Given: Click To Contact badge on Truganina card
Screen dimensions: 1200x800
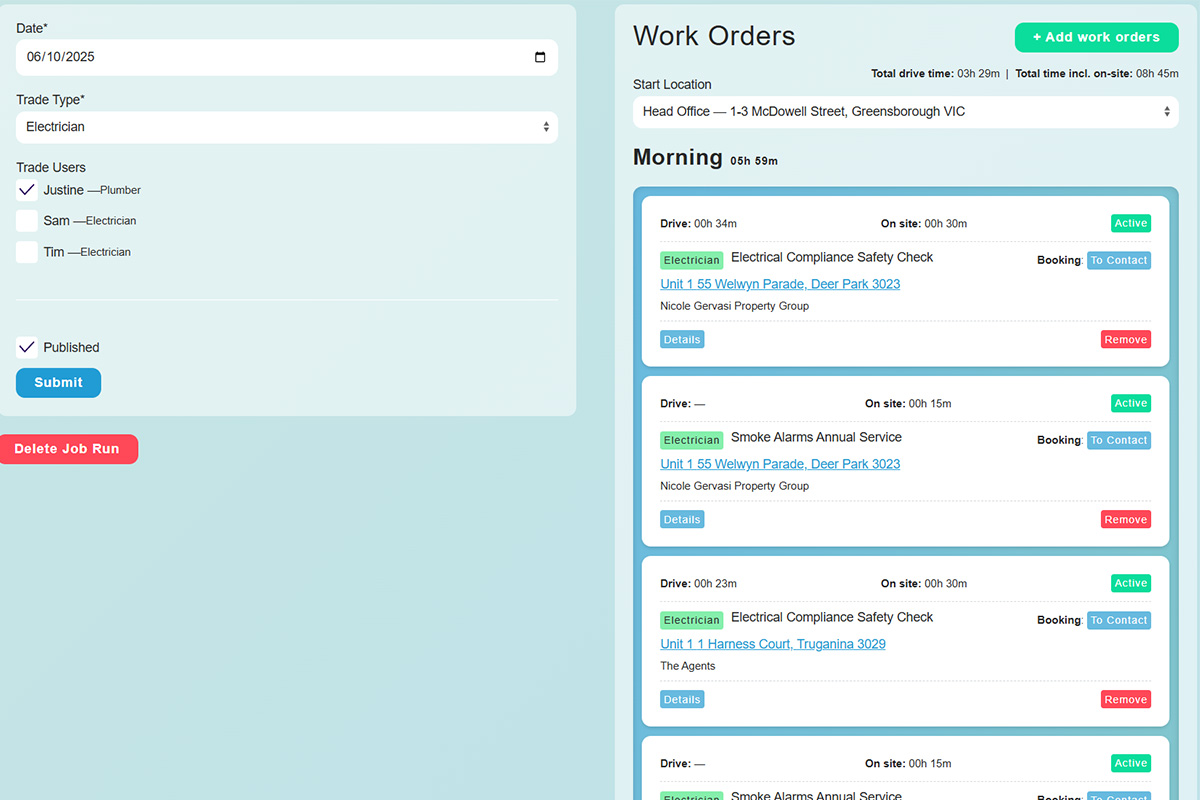Looking at the screenshot, I should [1119, 620].
